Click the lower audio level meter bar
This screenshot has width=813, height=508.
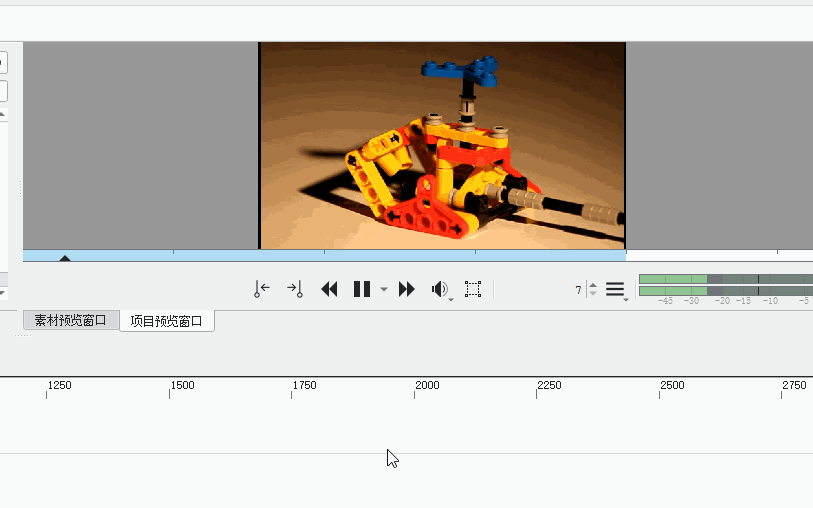(726, 291)
